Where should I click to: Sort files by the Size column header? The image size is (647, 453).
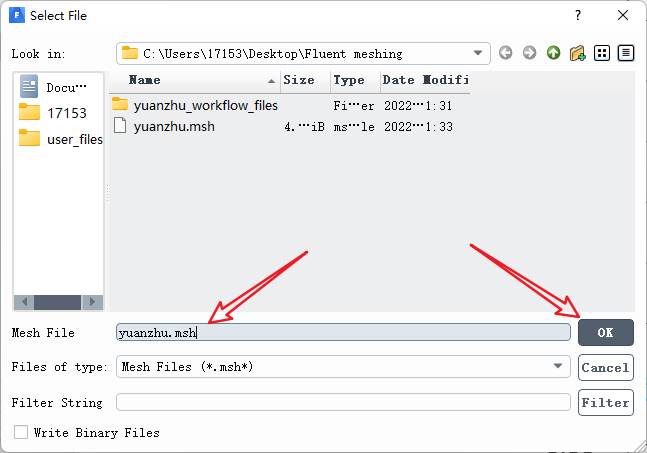299,80
